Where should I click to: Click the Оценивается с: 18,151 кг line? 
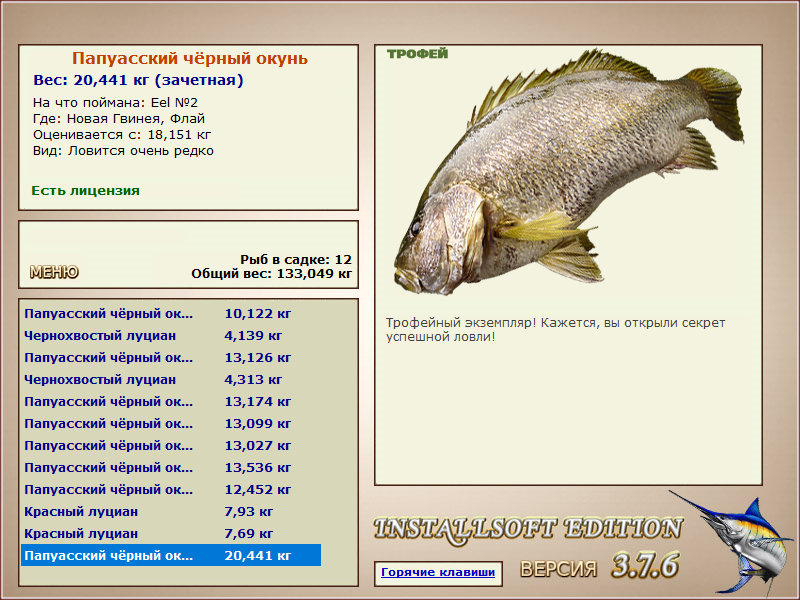pos(122,135)
